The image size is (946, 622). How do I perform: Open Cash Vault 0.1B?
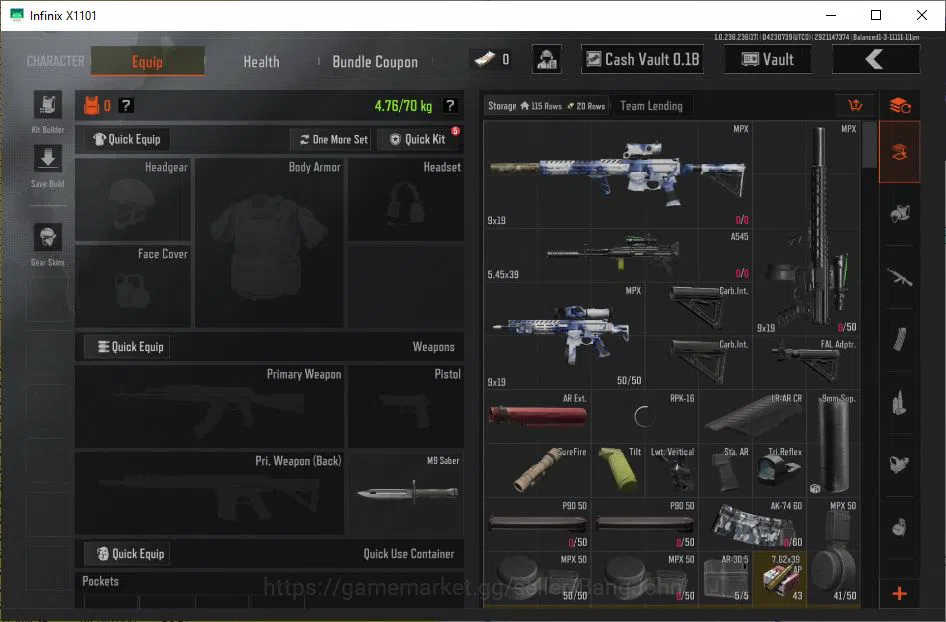643,59
